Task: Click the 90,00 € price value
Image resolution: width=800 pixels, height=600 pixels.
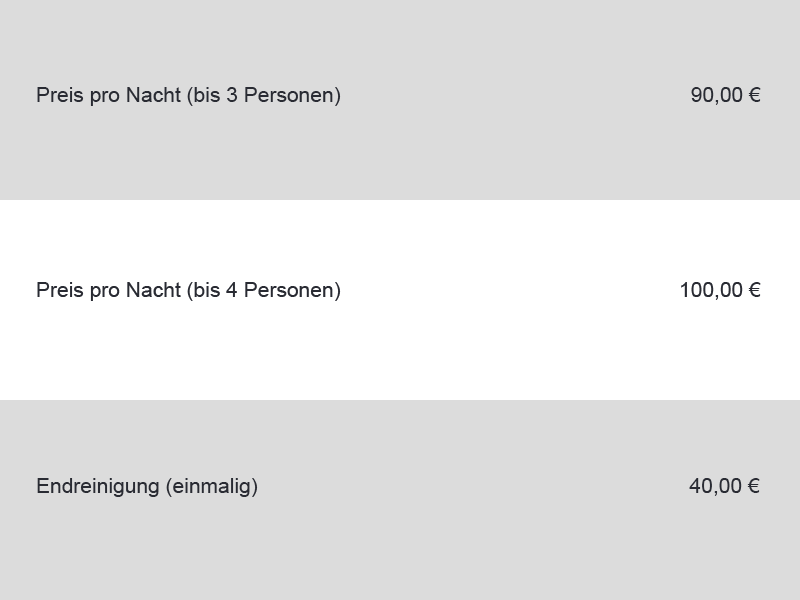Action: click(x=726, y=95)
